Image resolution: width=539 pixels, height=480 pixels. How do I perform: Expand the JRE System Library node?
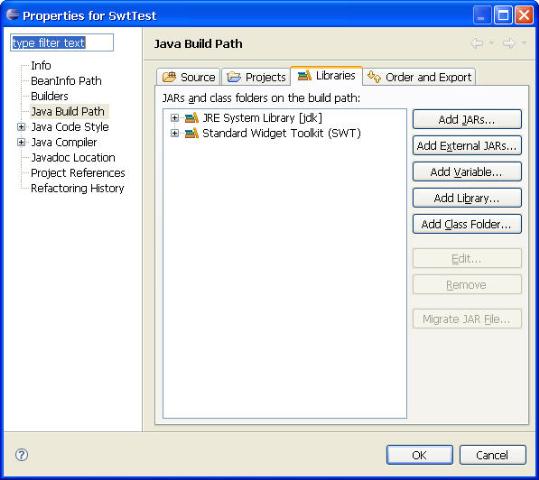pyautogui.click(x=175, y=118)
